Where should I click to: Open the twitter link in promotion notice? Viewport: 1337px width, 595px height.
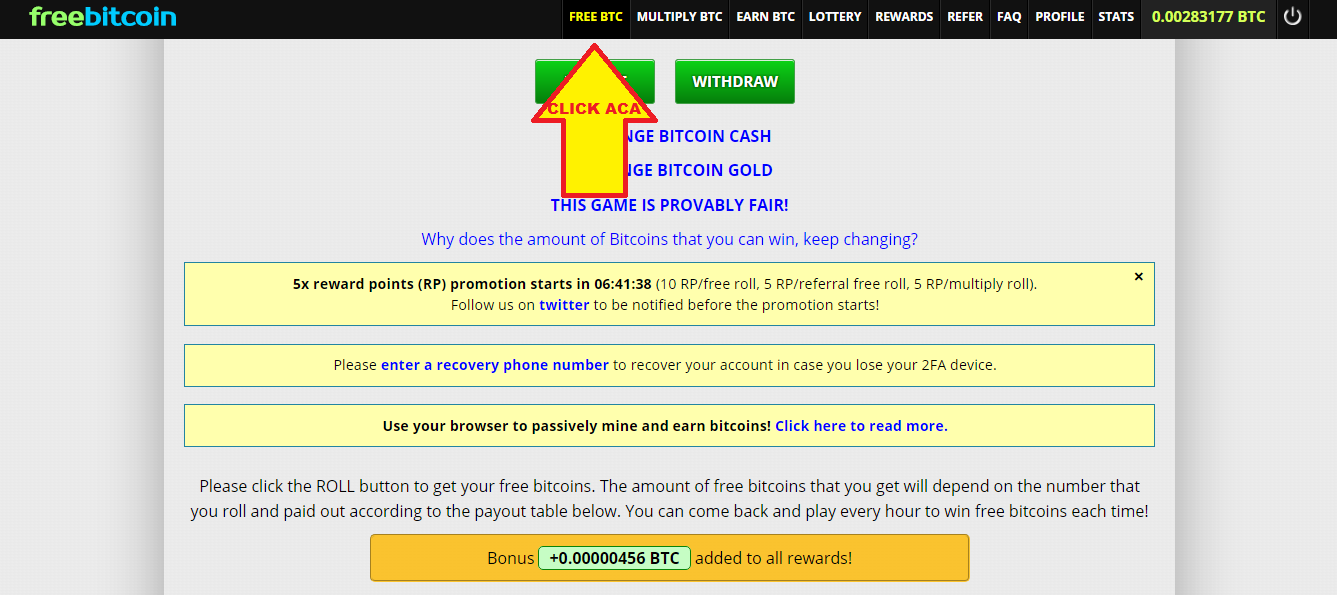564,305
